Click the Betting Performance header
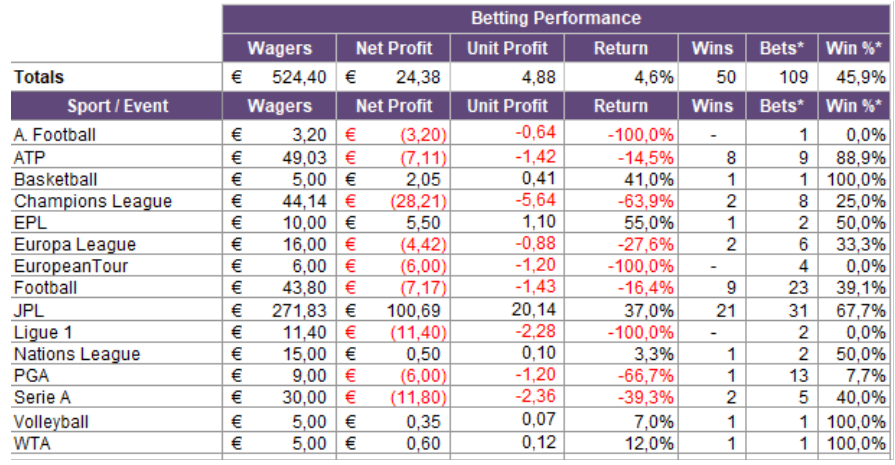The width and height of the screenshot is (895, 465). point(555,18)
